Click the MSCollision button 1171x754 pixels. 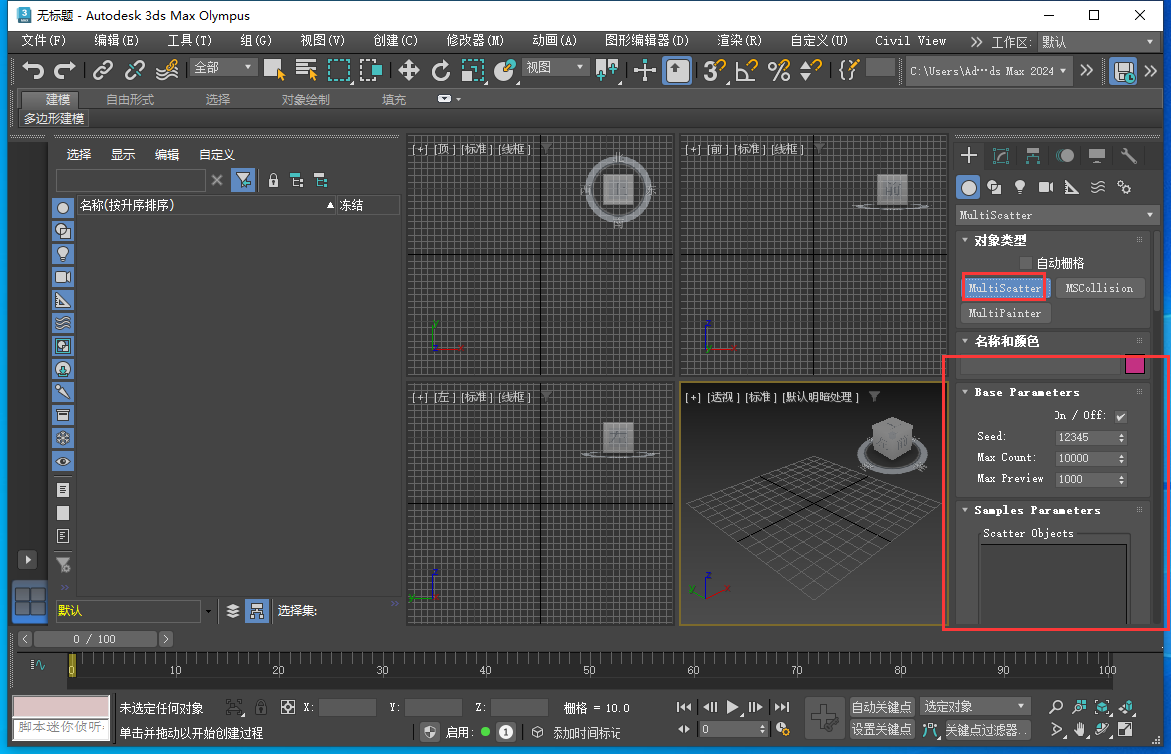(x=1099, y=287)
